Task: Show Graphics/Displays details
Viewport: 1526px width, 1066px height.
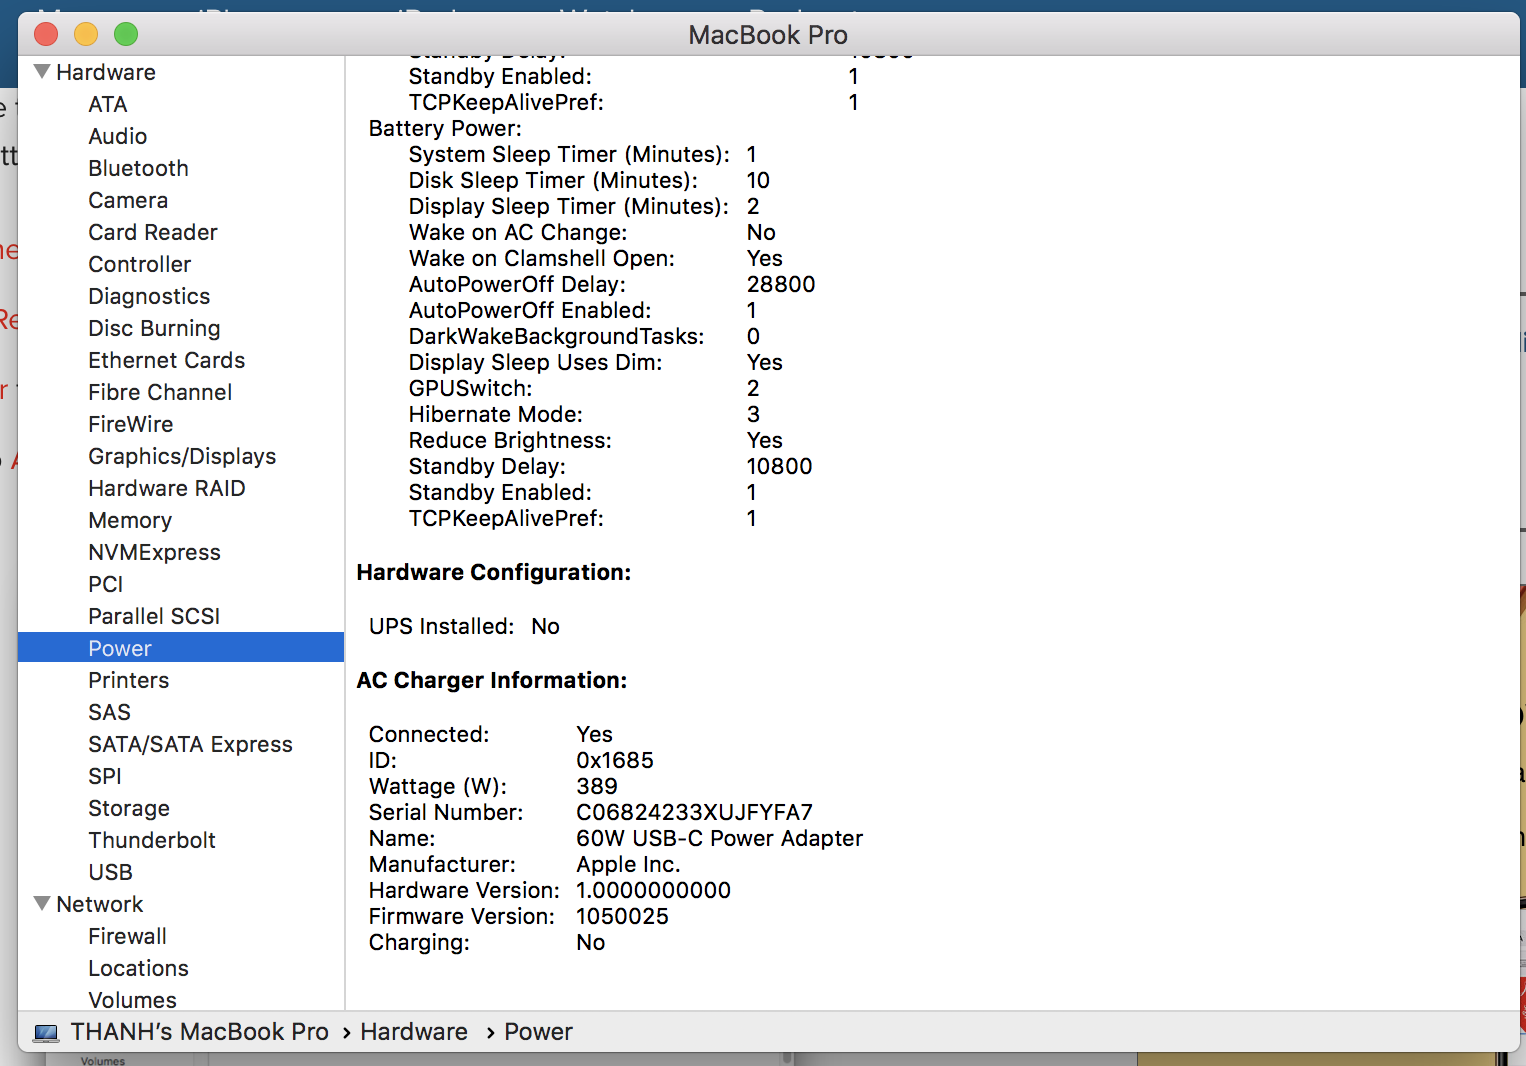Action: tap(182, 456)
